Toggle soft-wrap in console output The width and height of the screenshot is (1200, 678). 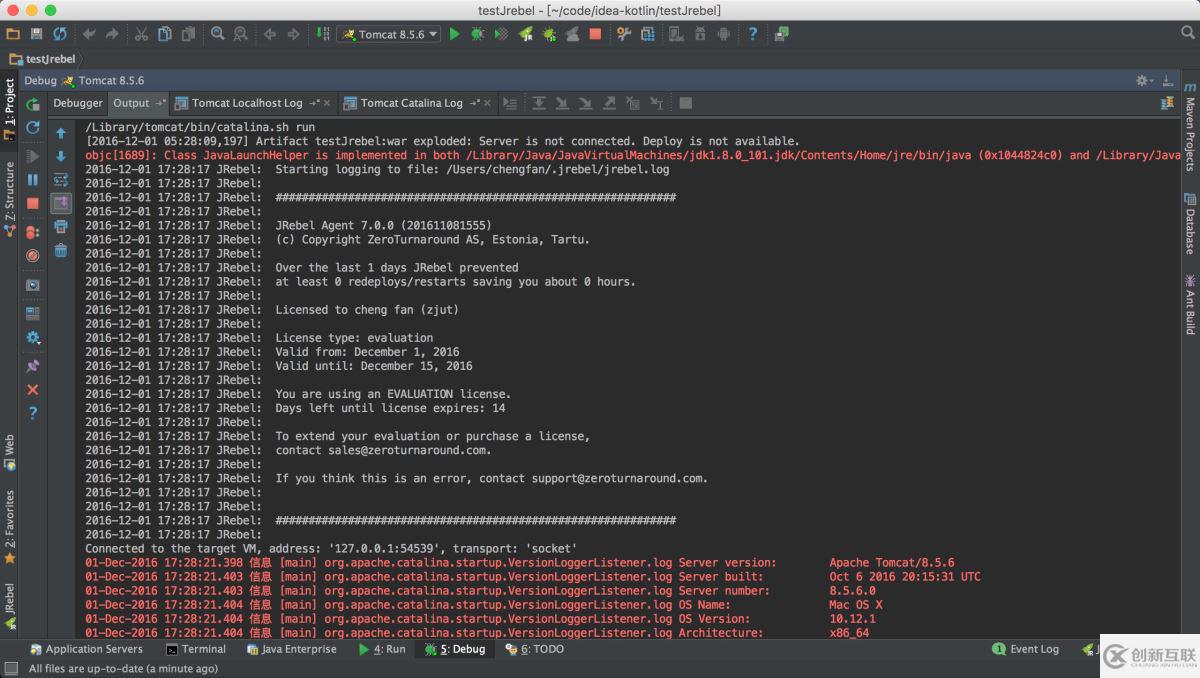click(61, 180)
